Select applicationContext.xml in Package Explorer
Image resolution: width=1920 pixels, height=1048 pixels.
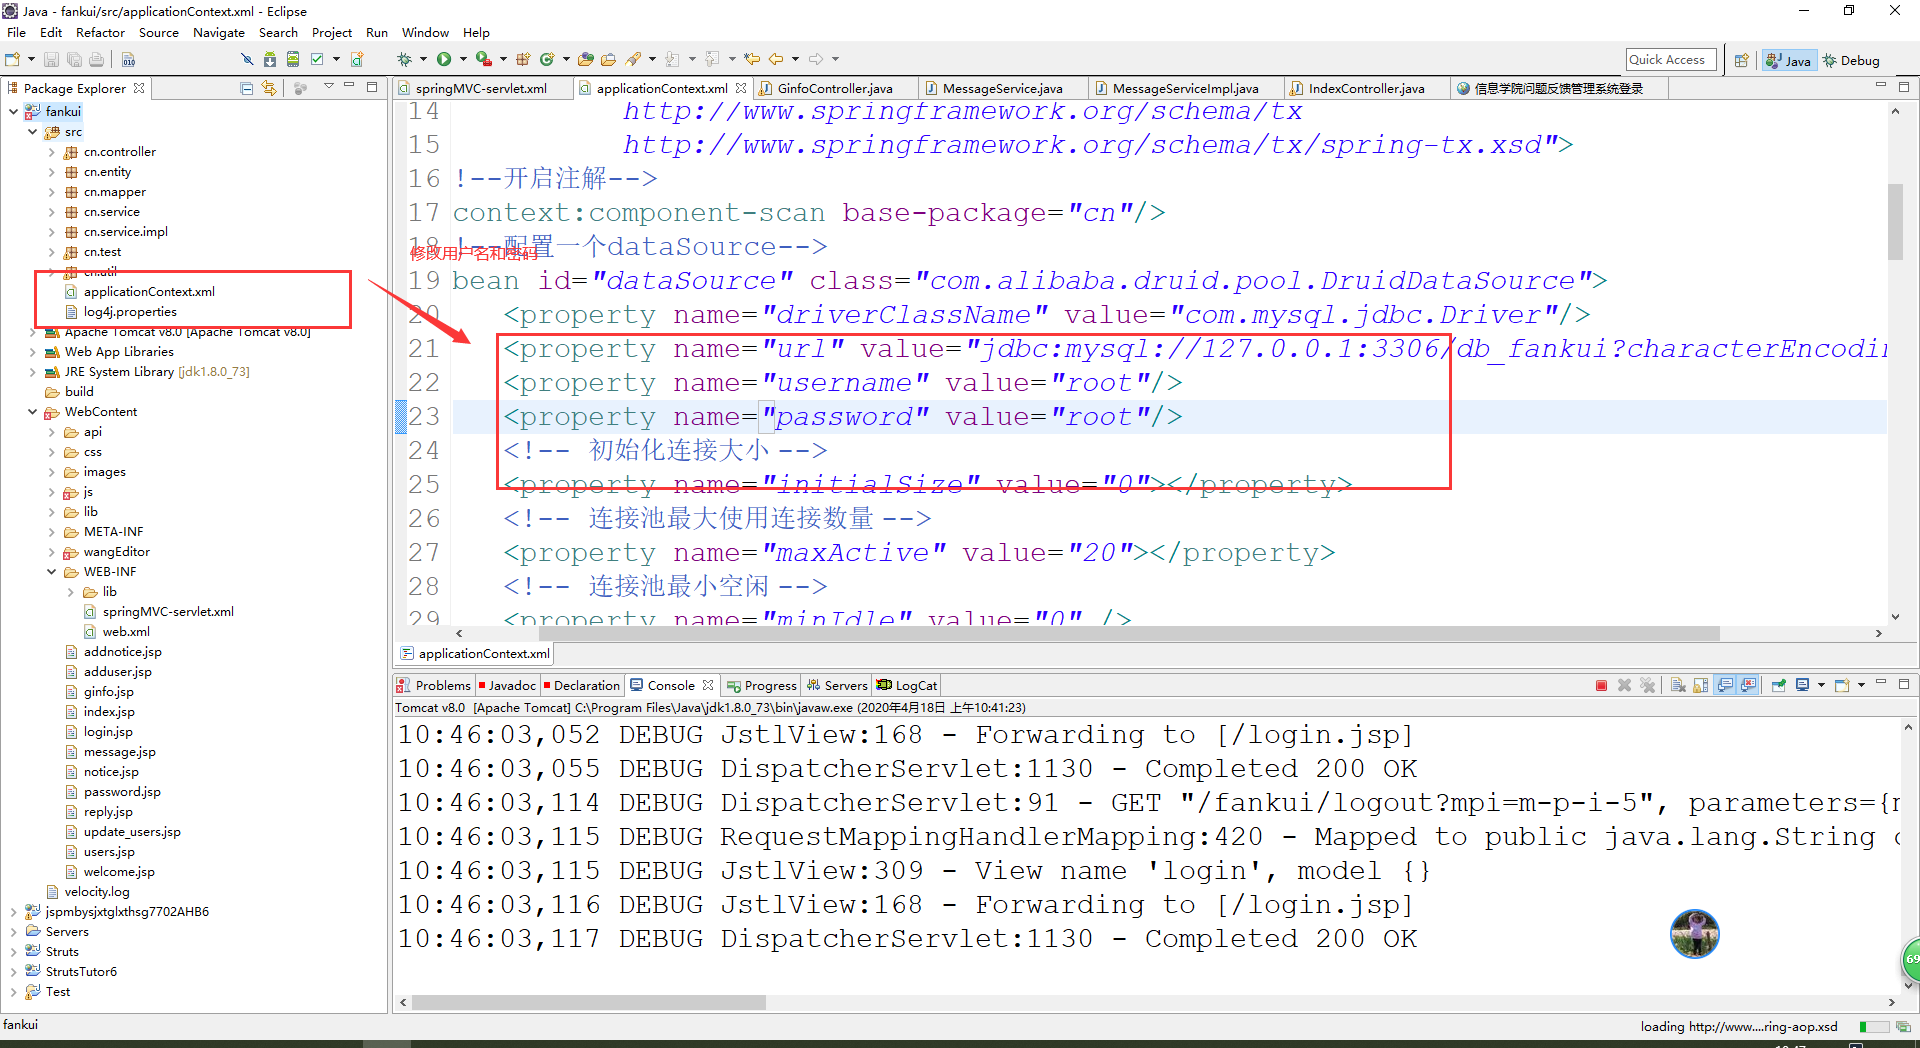pyautogui.click(x=149, y=292)
